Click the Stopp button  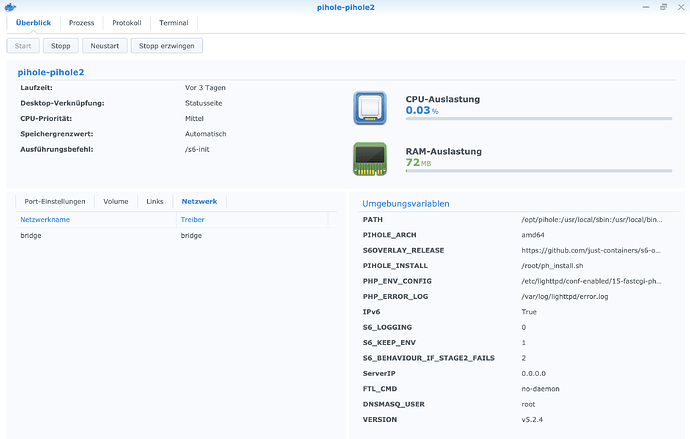coord(61,46)
